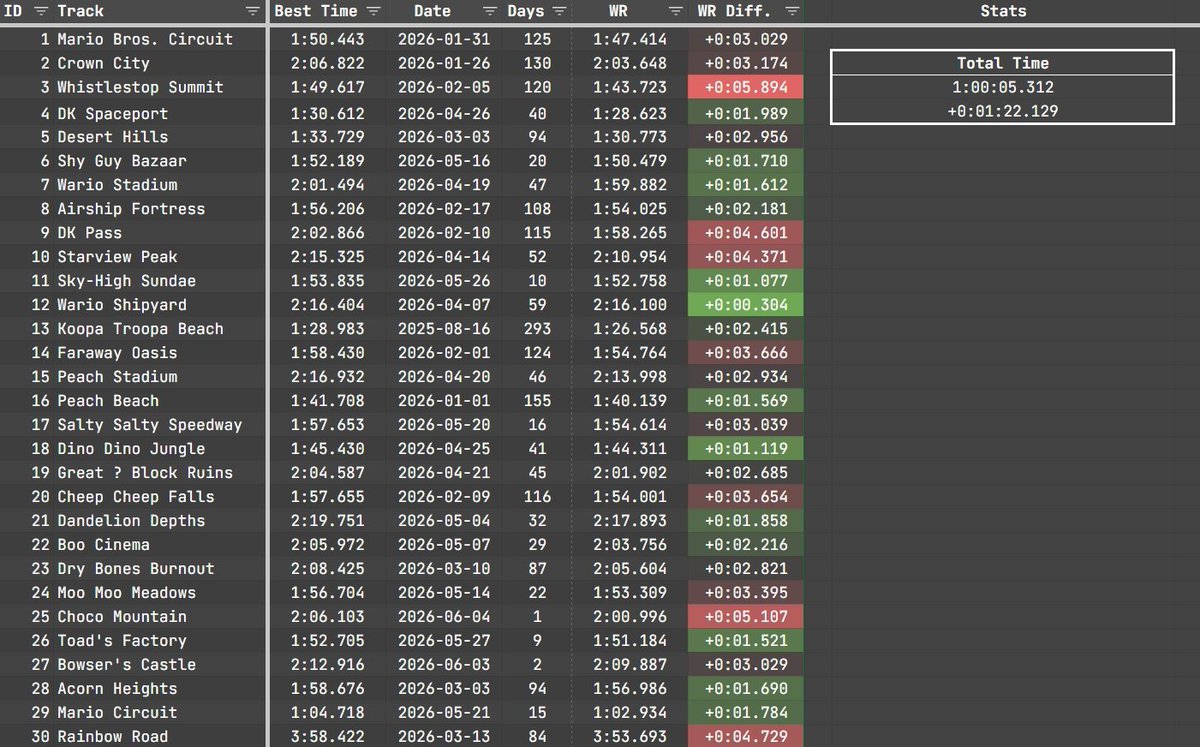The width and height of the screenshot is (1200, 747).
Task: Select the +0:03.666 WR Diff cell
Action: coord(746,353)
